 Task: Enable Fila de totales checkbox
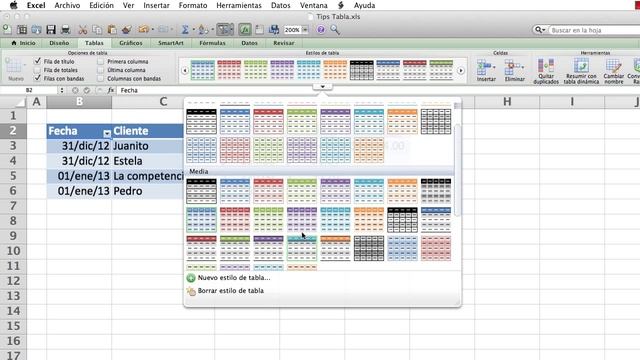click(38, 70)
